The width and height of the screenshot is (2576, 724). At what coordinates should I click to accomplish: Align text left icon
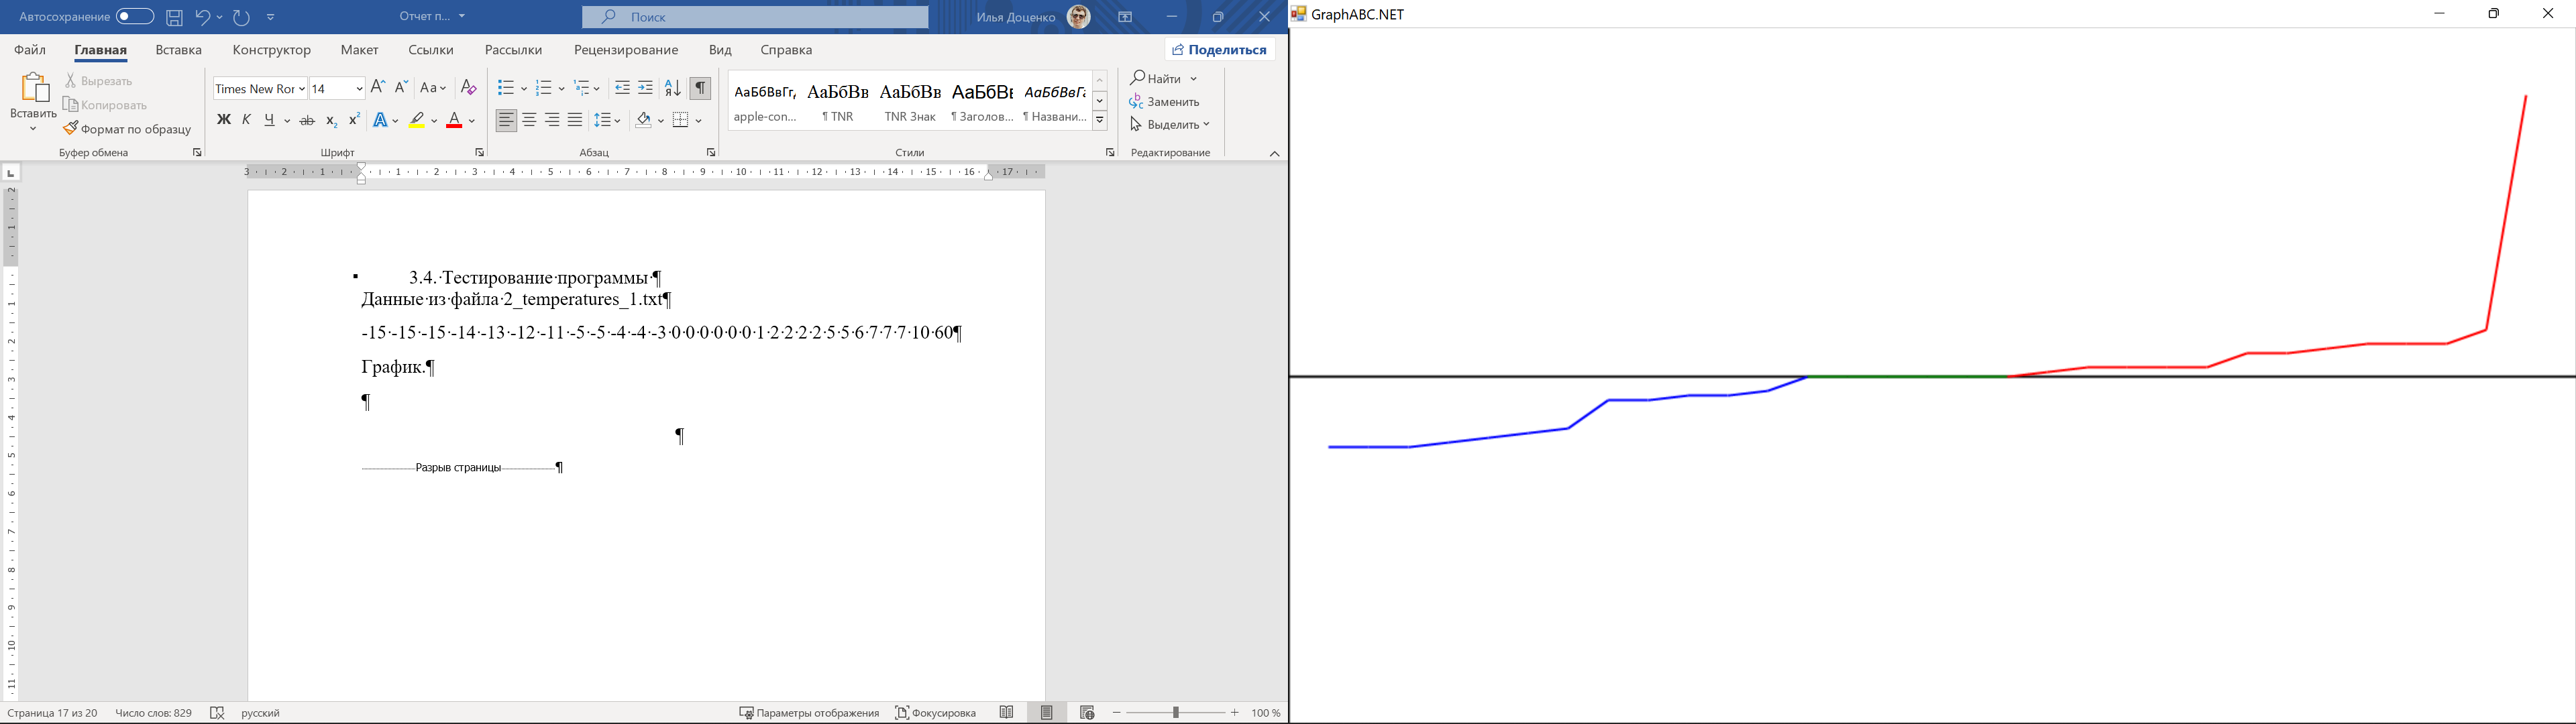point(506,120)
